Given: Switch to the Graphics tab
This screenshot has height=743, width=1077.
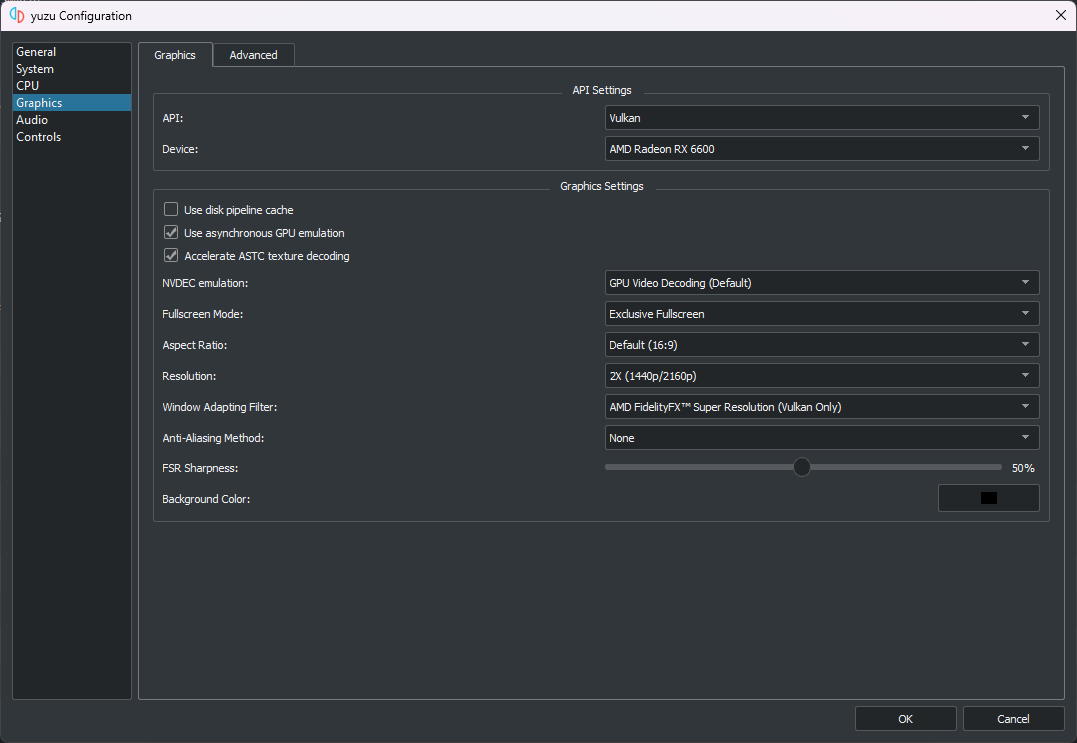Looking at the screenshot, I should [x=175, y=55].
